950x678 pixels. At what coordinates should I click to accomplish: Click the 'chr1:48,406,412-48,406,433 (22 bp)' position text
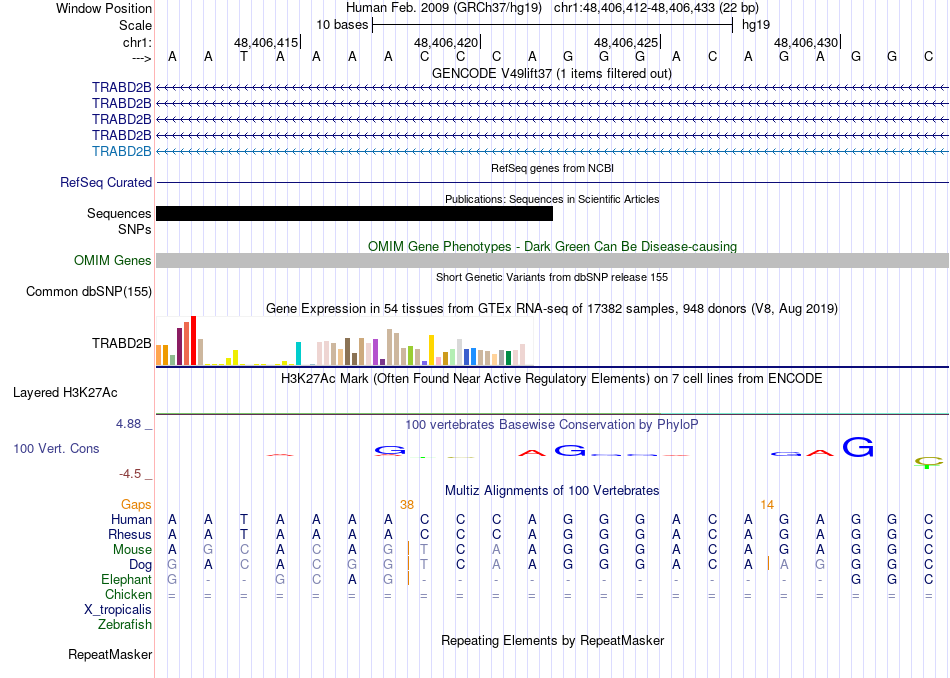(x=656, y=8)
